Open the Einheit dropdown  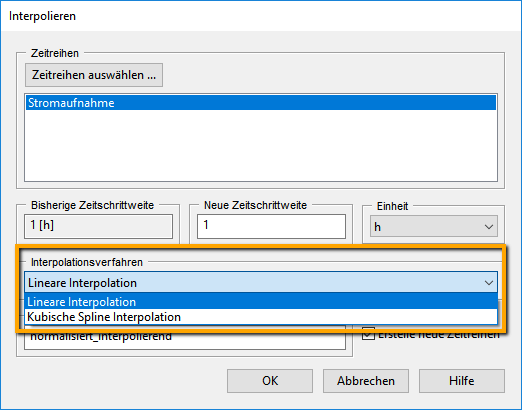pyautogui.click(x=434, y=227)
